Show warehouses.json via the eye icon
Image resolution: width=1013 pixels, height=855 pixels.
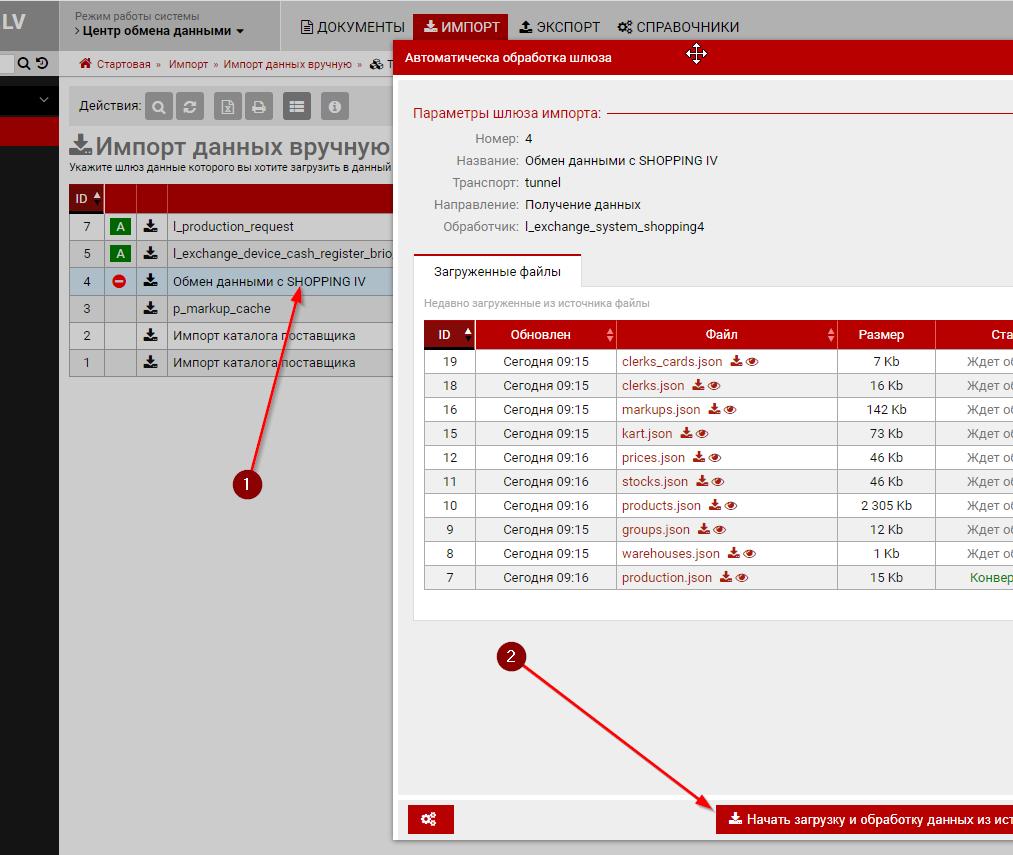[x=749, y=554]
